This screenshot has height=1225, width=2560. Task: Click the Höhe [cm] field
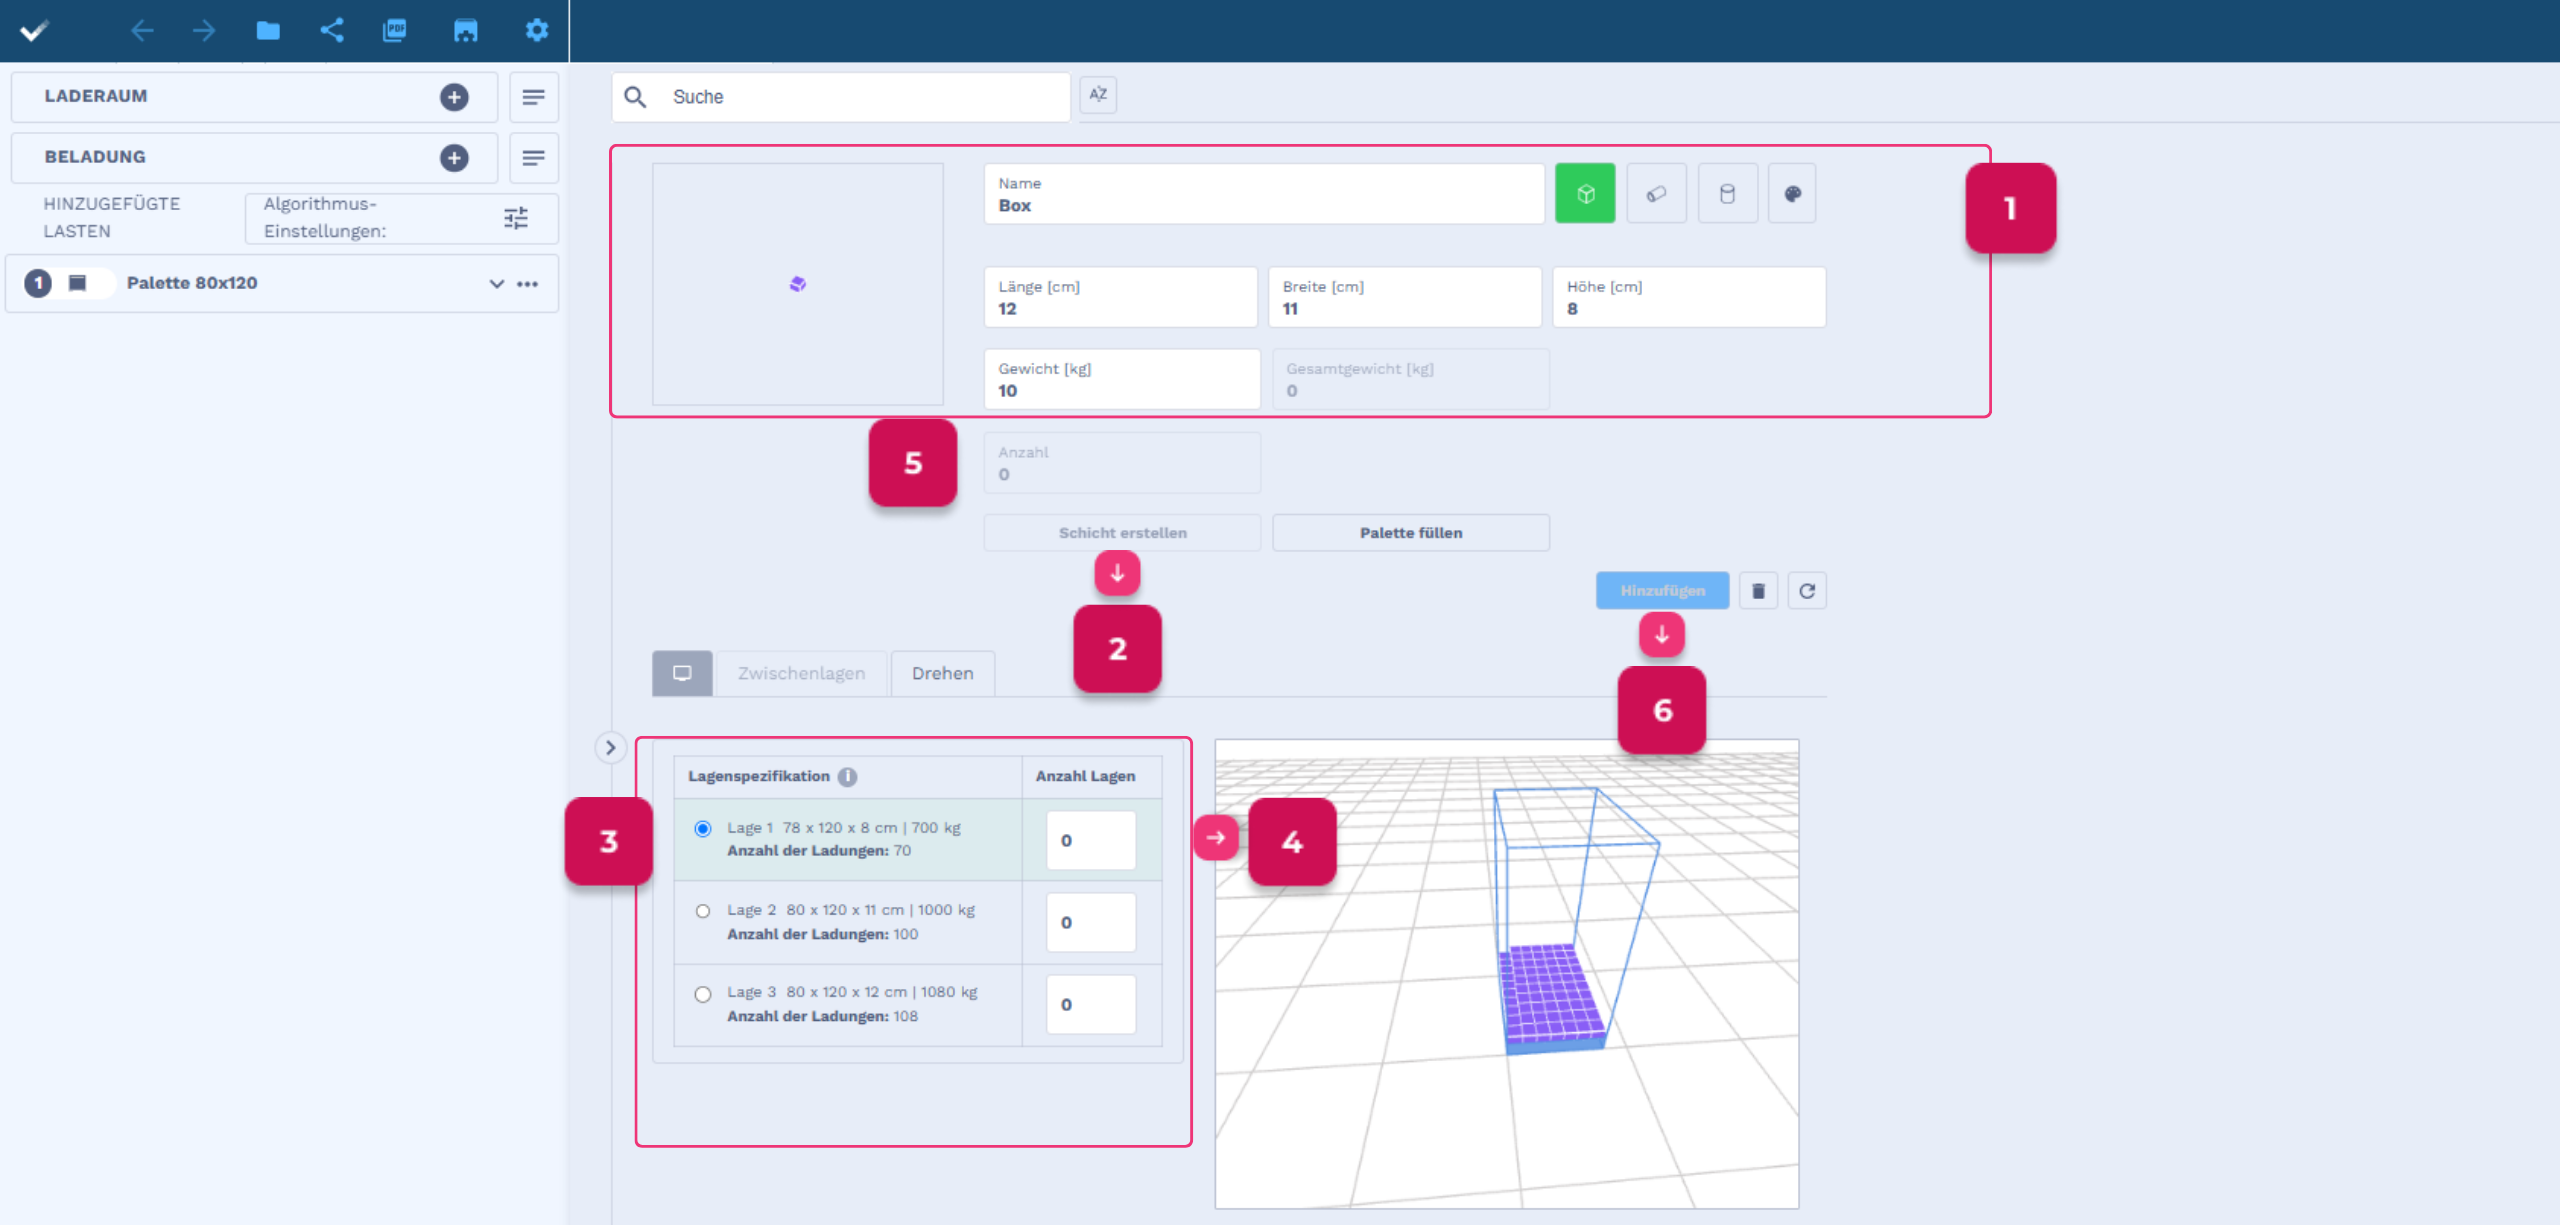click(1689, 297)
